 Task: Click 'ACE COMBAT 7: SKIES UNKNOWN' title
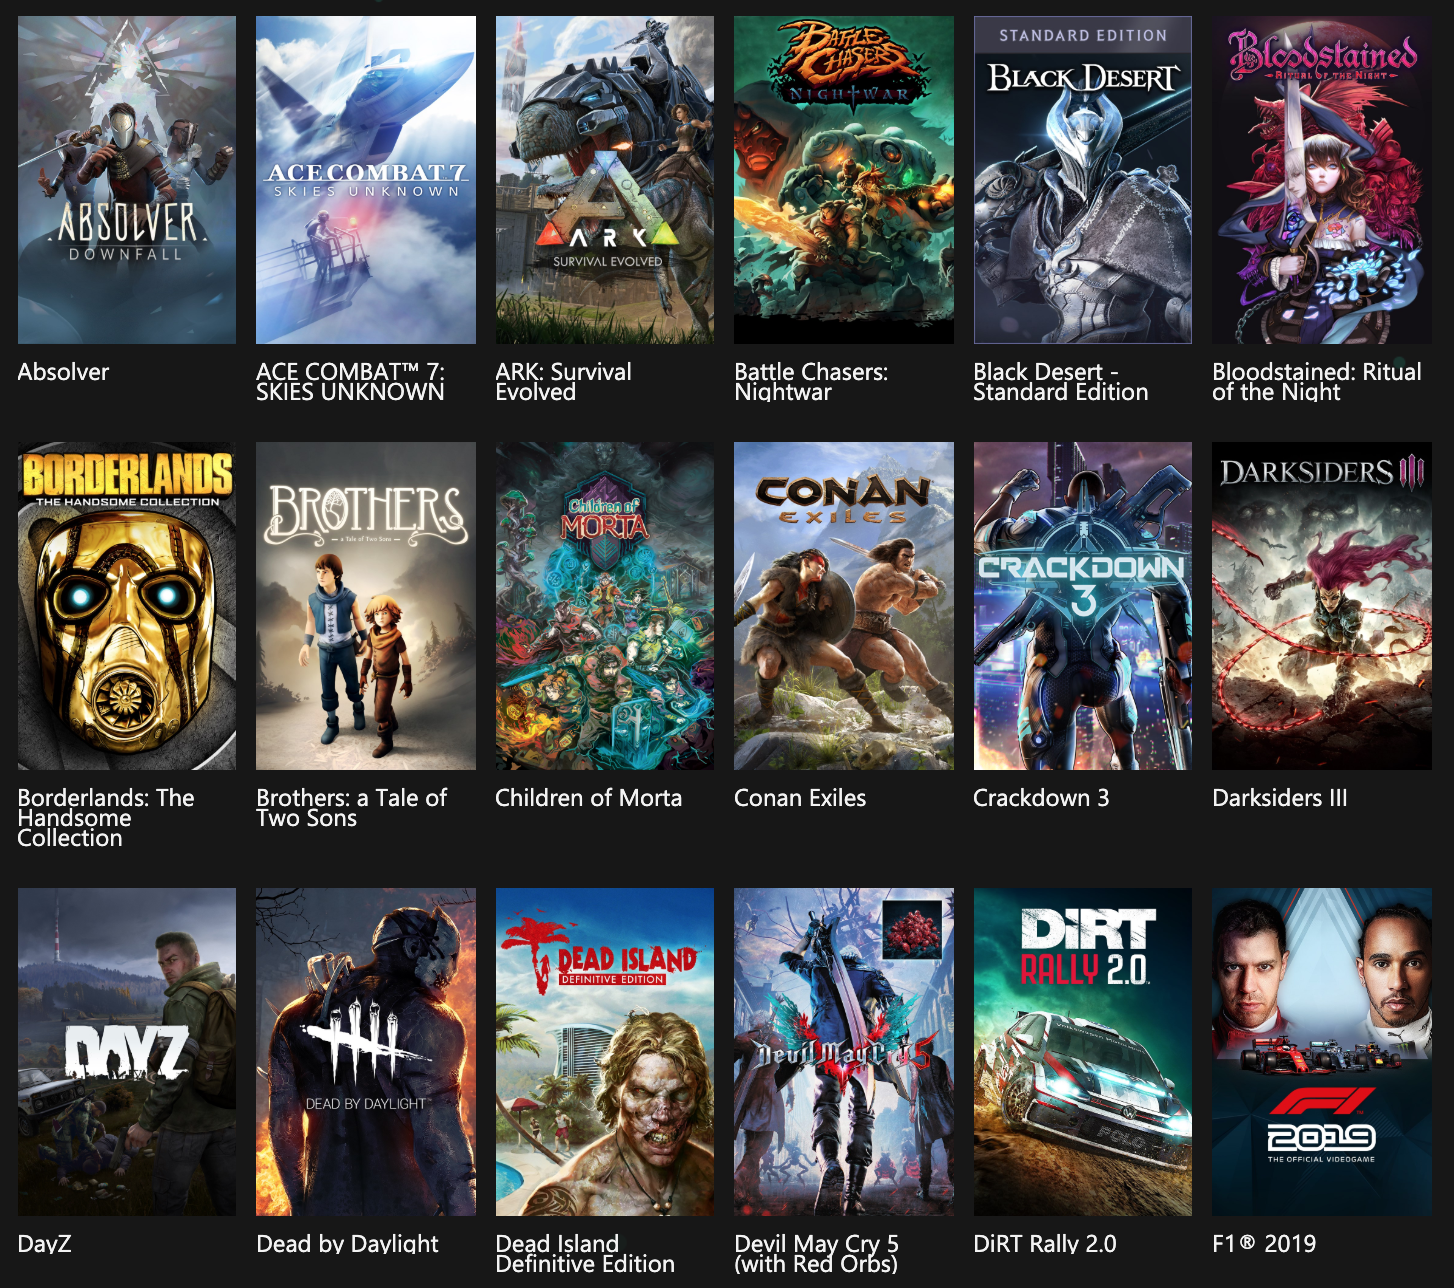[x=350, y=382]
